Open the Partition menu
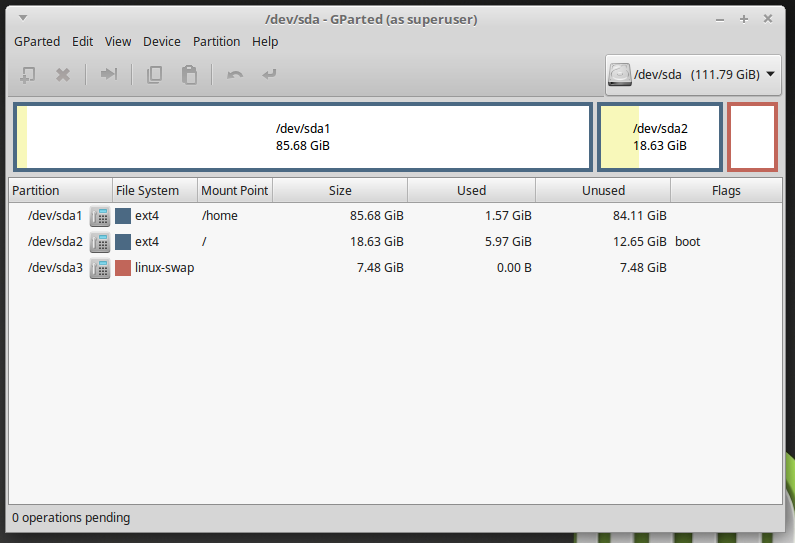This screenshot has width=795, height=543. coord(216,41)
